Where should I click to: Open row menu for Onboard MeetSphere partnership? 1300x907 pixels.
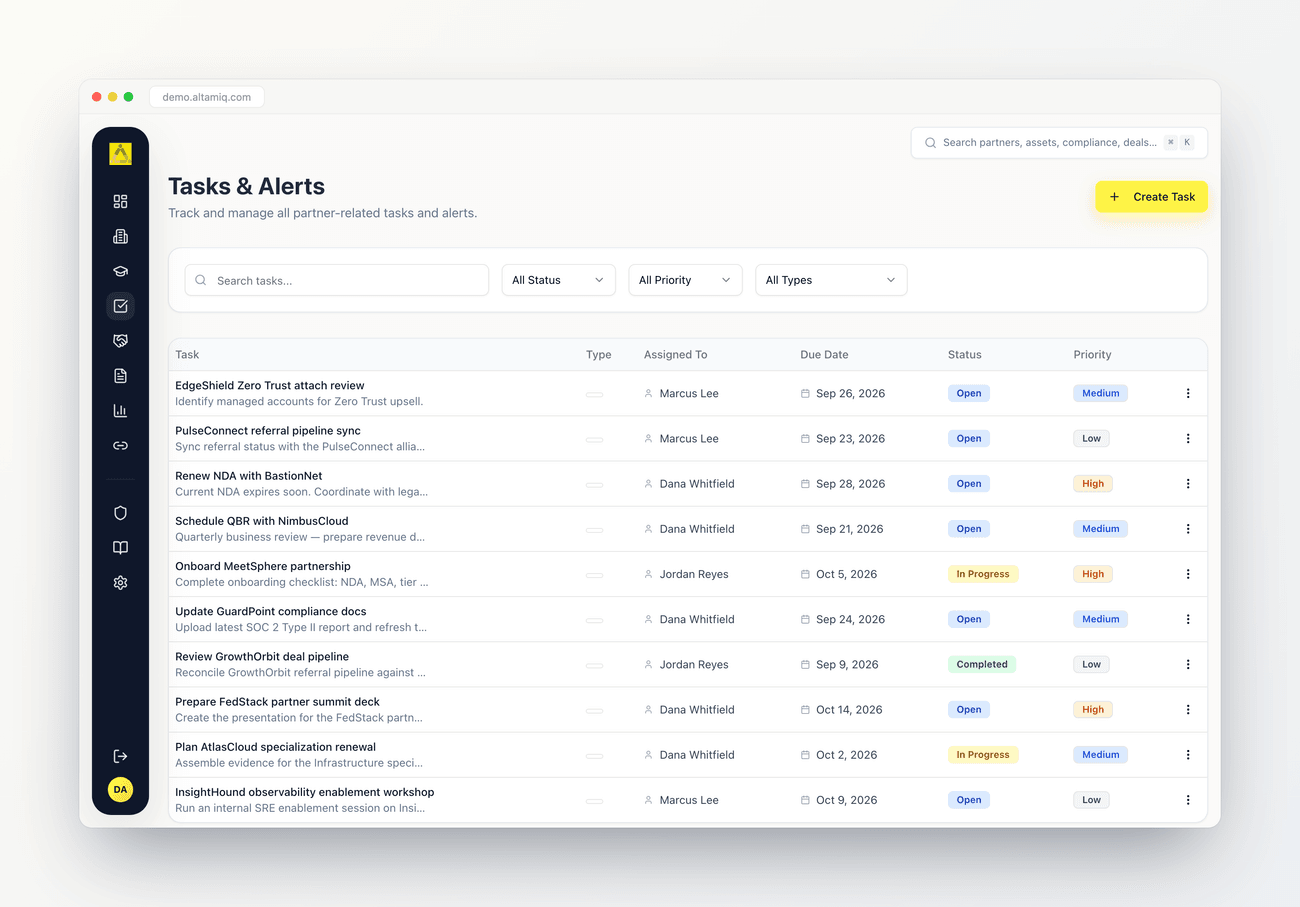(1188, 574)
